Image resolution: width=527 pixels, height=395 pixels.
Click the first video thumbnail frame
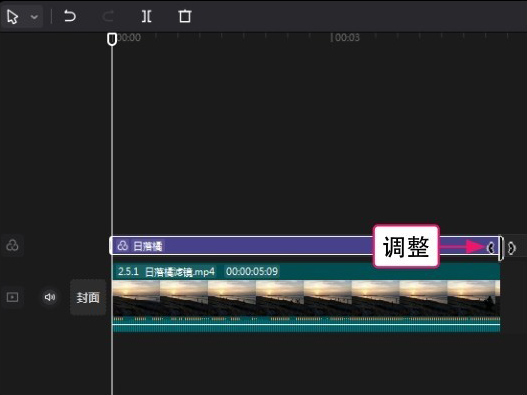click(136, 298)
